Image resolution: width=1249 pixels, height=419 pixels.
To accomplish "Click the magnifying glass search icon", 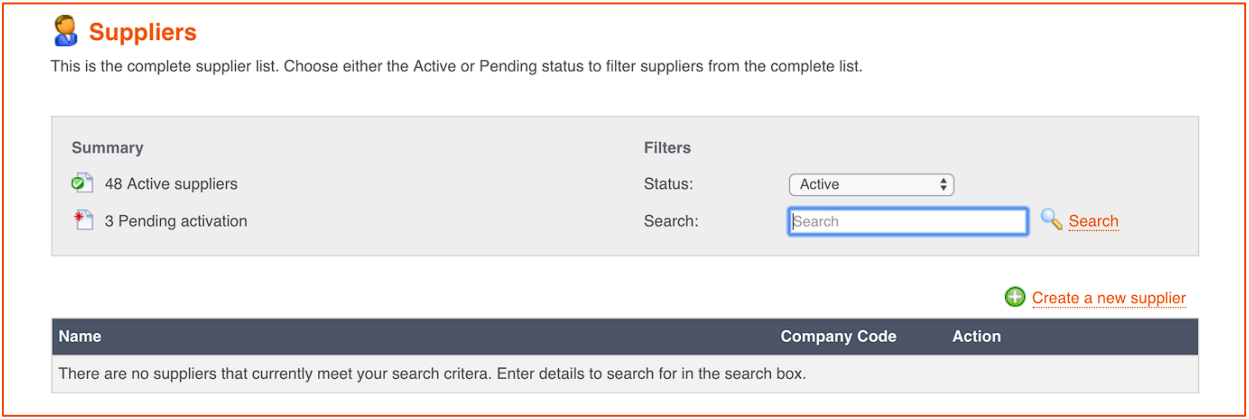I will pos(1051,220).
